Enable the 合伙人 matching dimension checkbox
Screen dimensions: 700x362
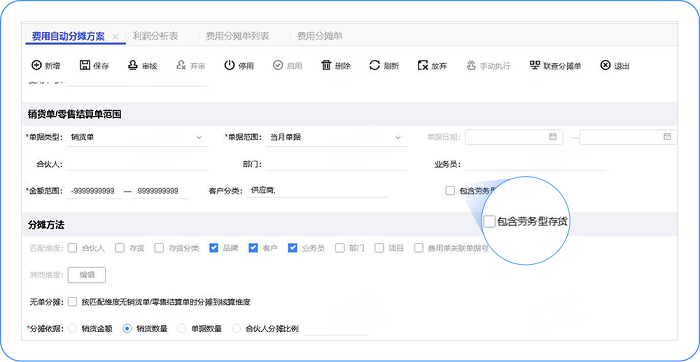[72, 248]
